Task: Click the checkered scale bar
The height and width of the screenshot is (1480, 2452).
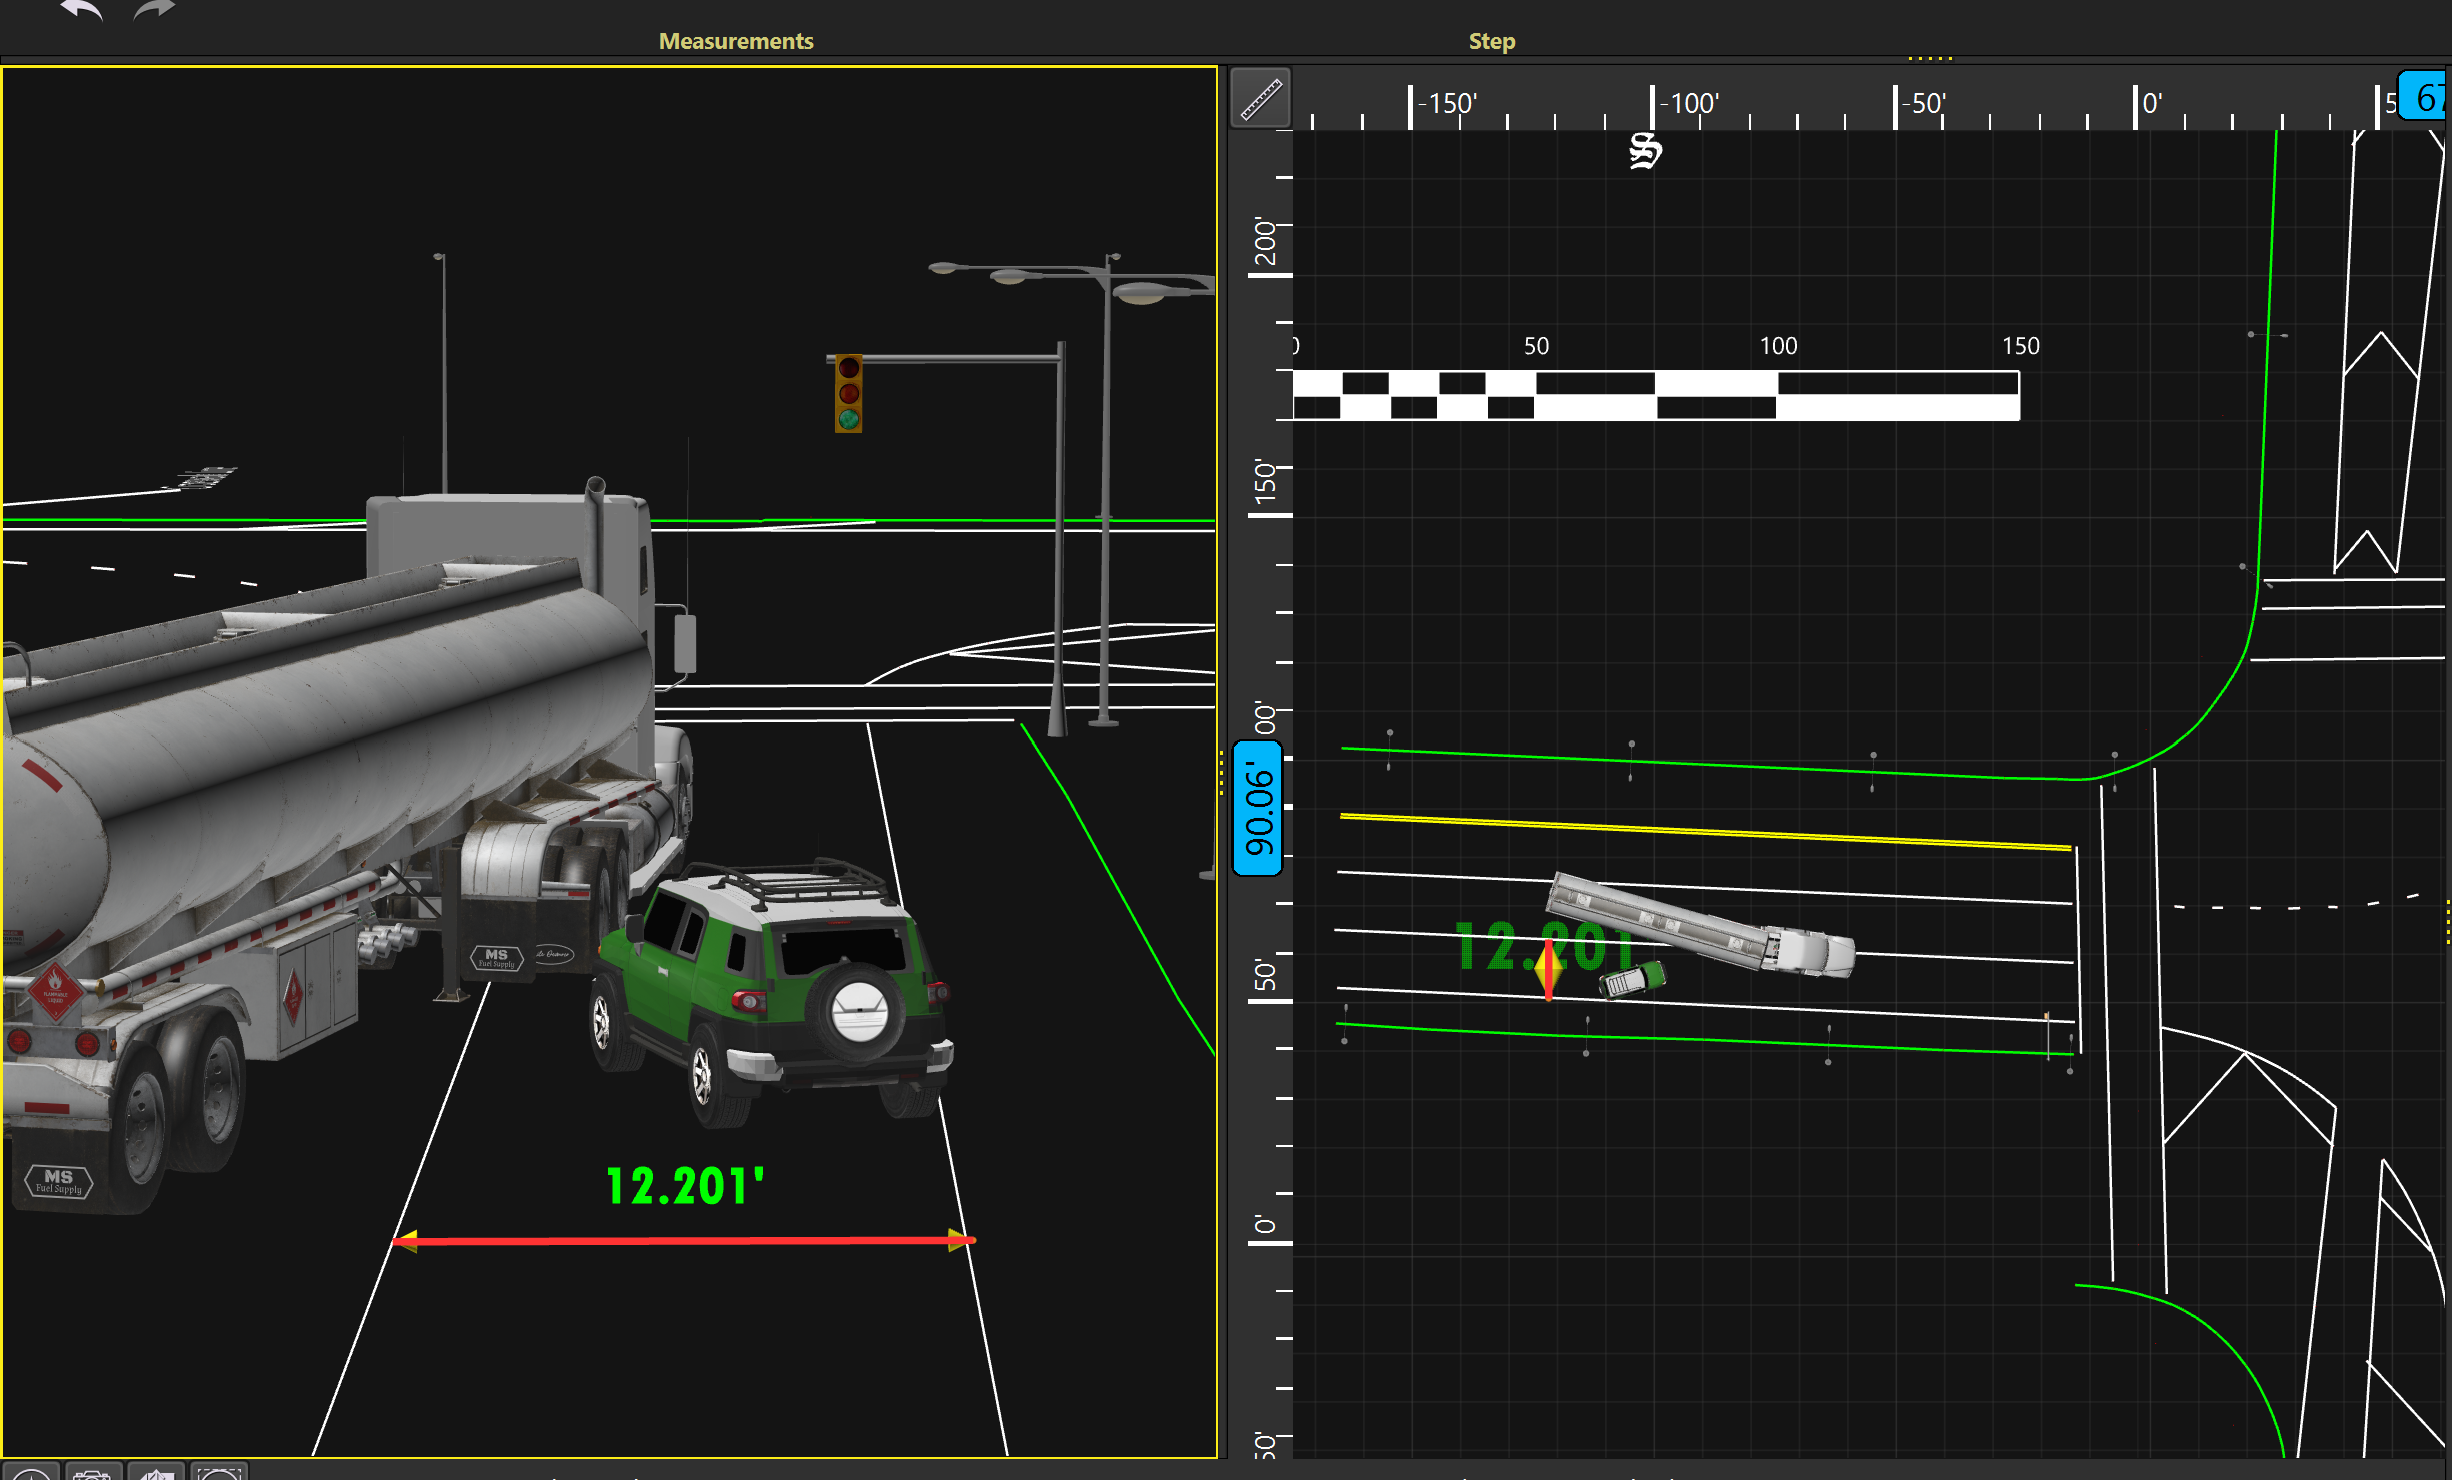Action: coord(1655,395)
